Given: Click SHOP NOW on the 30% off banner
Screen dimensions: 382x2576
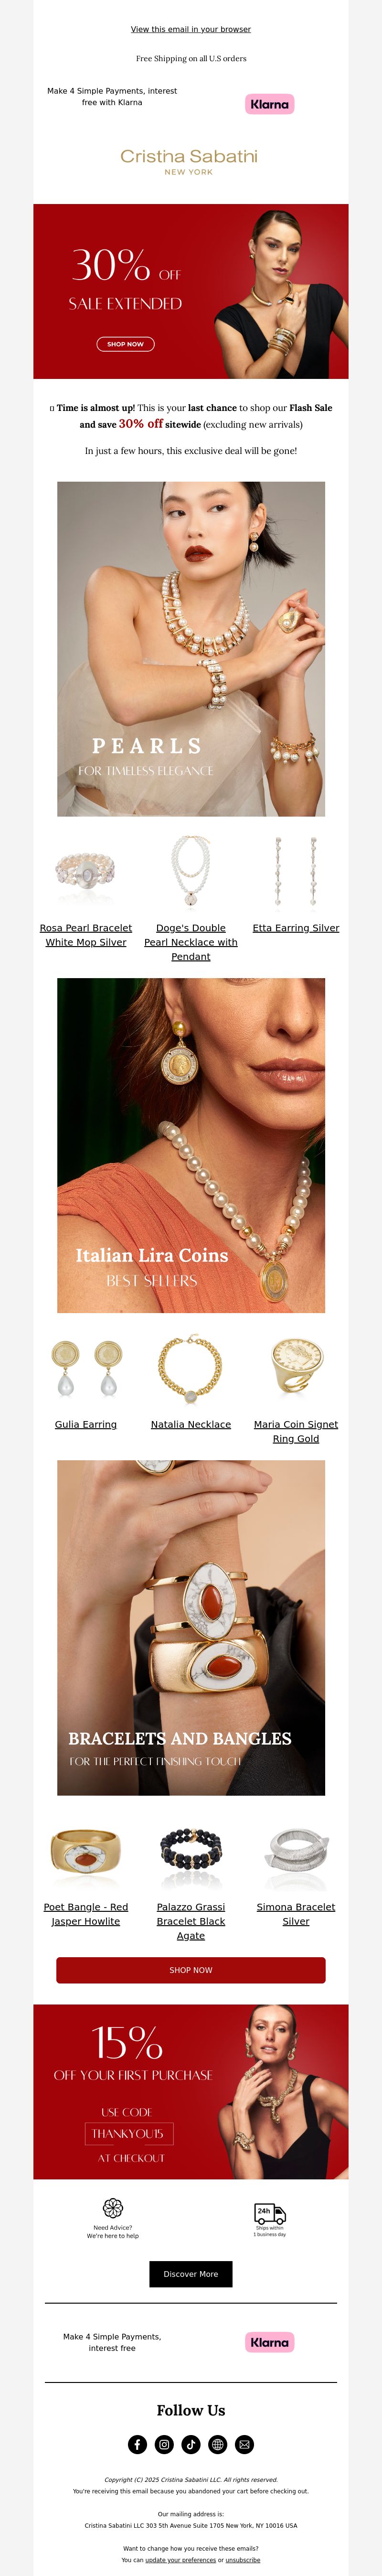Looking at the screenshot, I should coord(125,344).
